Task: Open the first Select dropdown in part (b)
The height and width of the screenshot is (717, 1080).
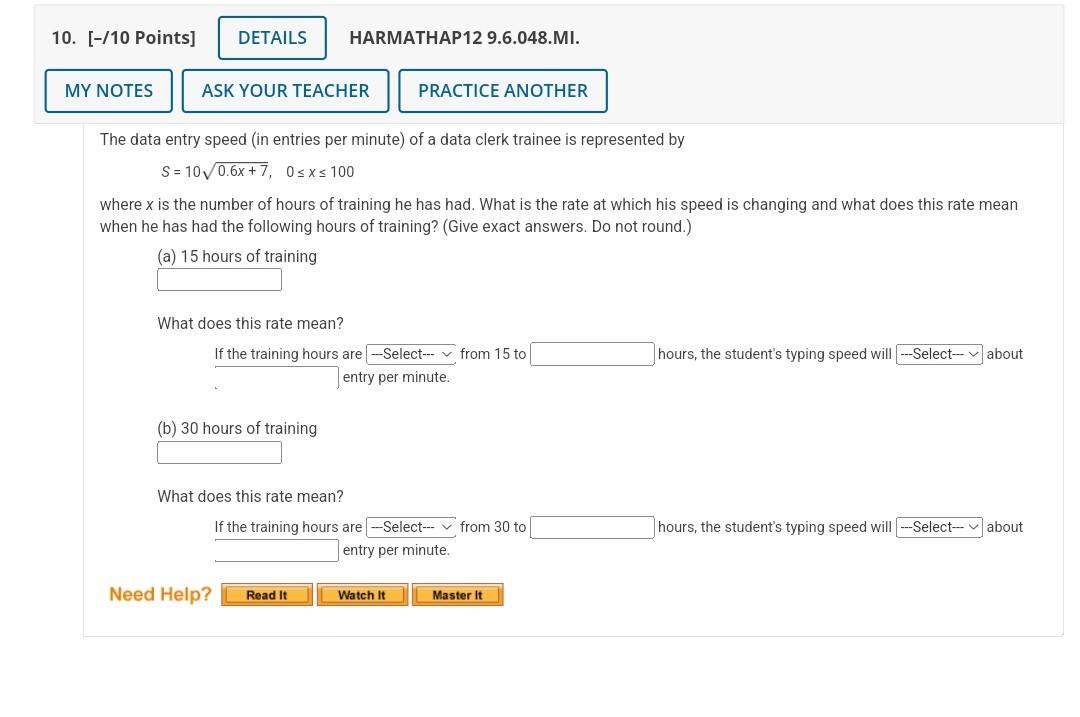Action: [410, 526]
